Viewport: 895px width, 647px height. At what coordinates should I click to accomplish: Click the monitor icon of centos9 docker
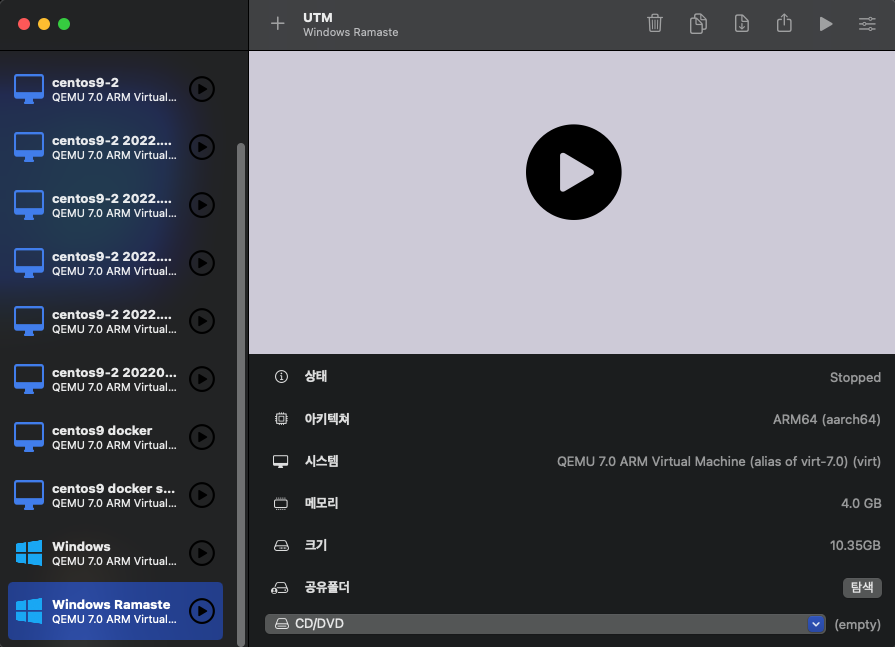[29, 437]
